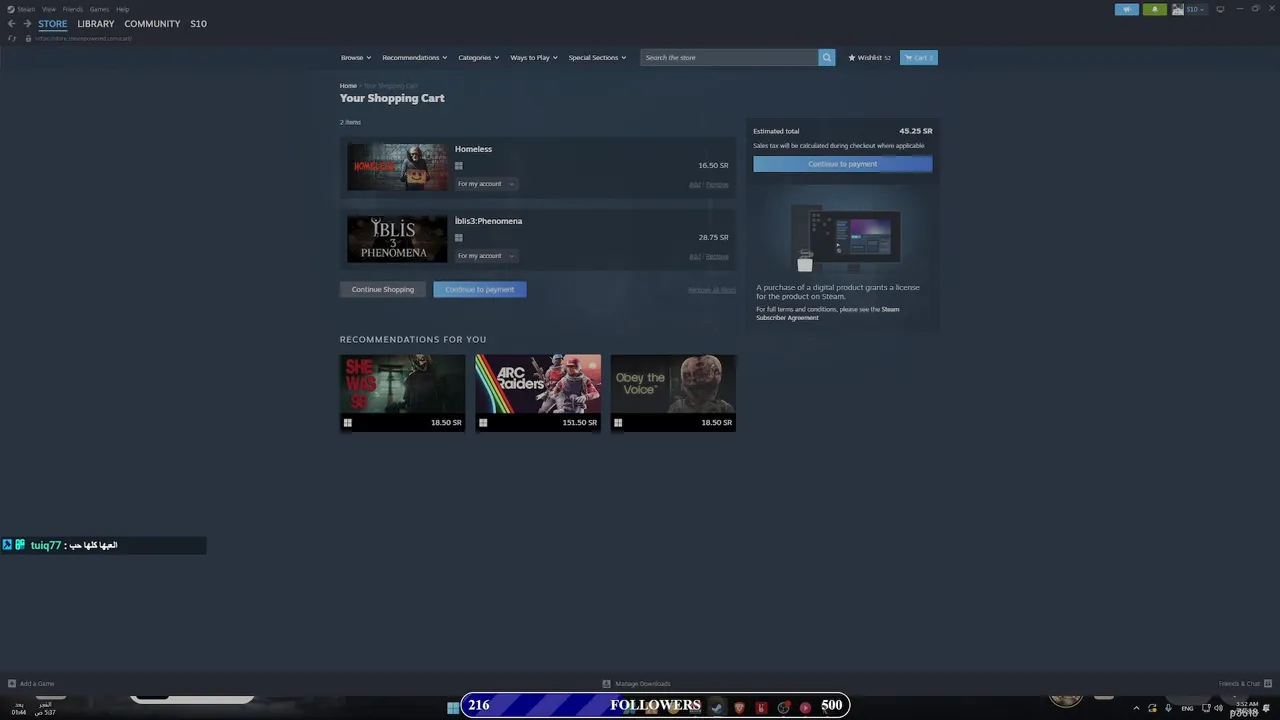Go to the Home breadcrumb link
The image size is (1280, 720).
(348, 86)
